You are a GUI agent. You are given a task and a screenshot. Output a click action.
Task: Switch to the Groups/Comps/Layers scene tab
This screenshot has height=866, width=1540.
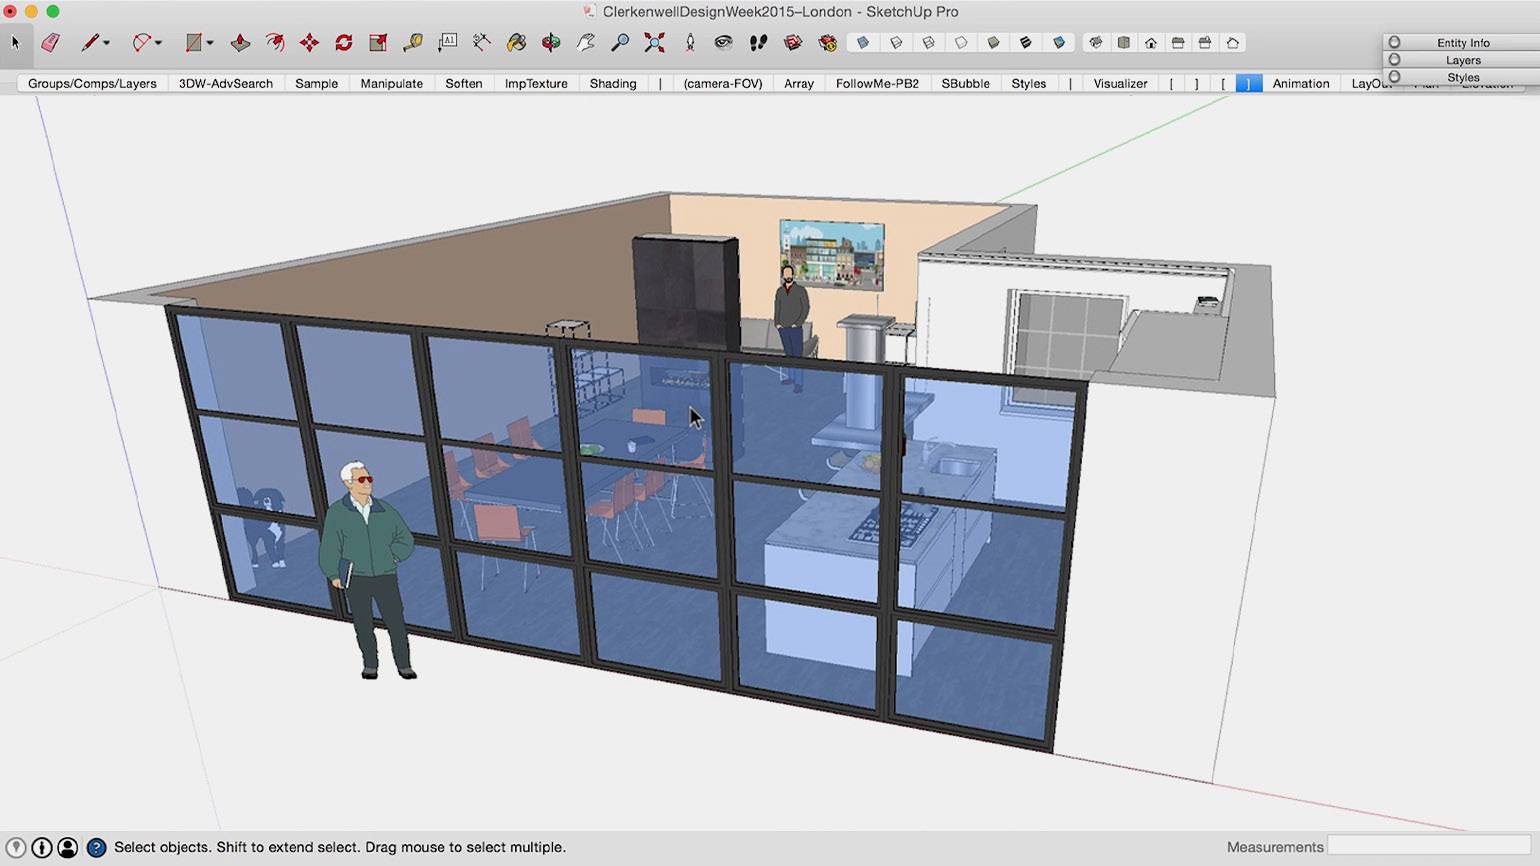click(92, 83)
